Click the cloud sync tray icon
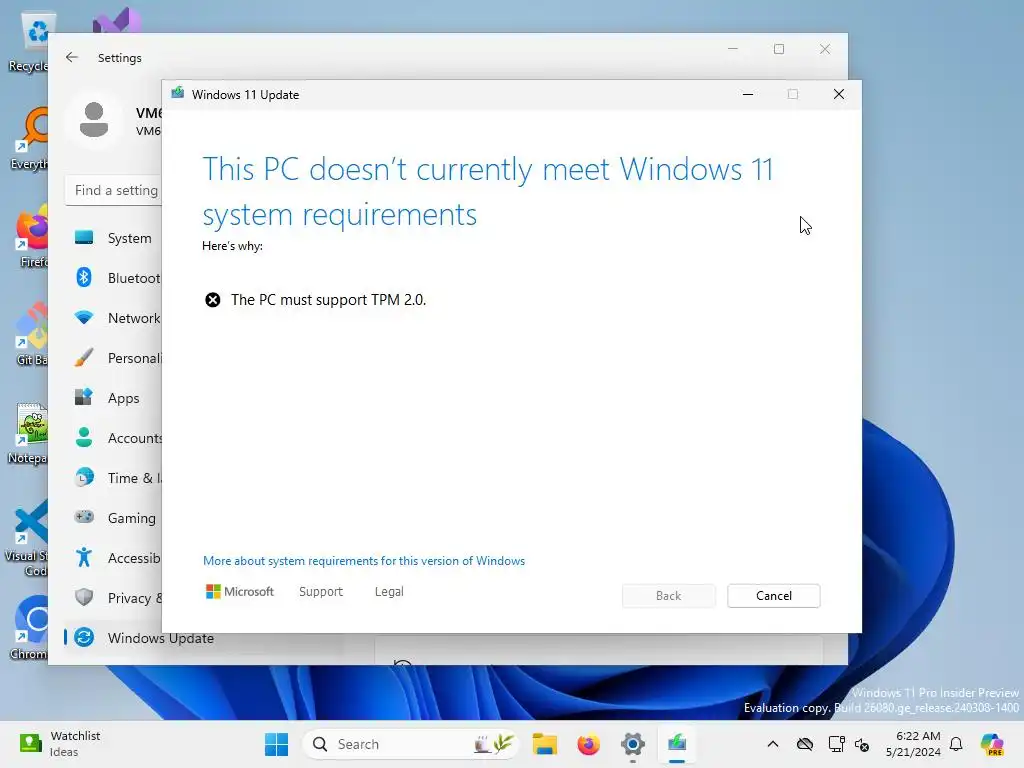Image resolution: width=1024 pixels, height=768 pixels. click(x=805, y=744)
